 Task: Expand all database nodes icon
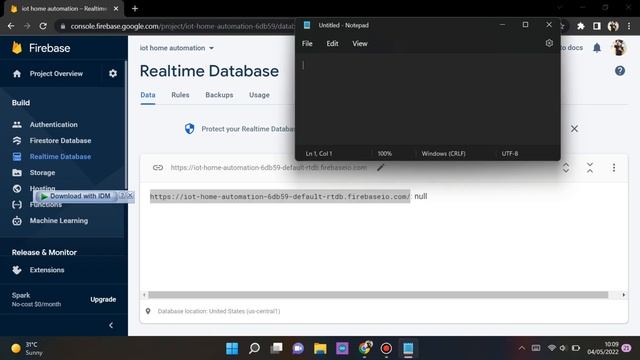pos(566,168)
